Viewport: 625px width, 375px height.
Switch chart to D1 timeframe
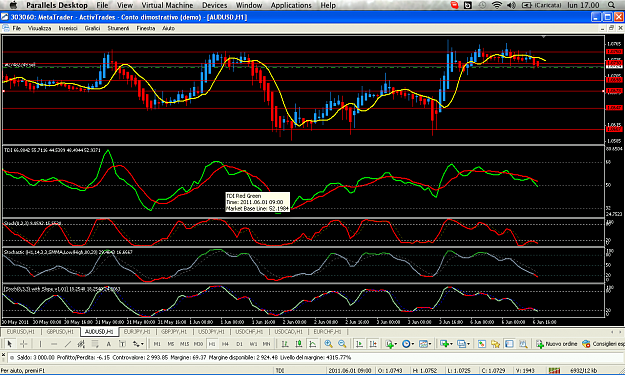point(239,344)
